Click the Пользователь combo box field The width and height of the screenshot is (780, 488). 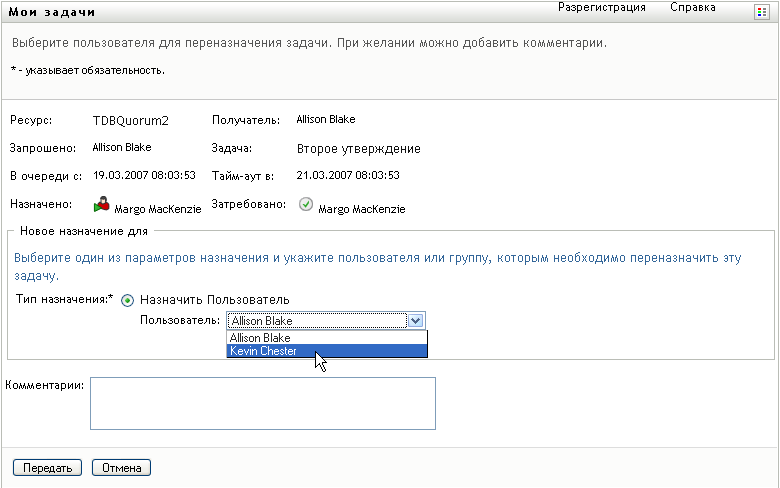pyautogui.click(x=317, y=321)
